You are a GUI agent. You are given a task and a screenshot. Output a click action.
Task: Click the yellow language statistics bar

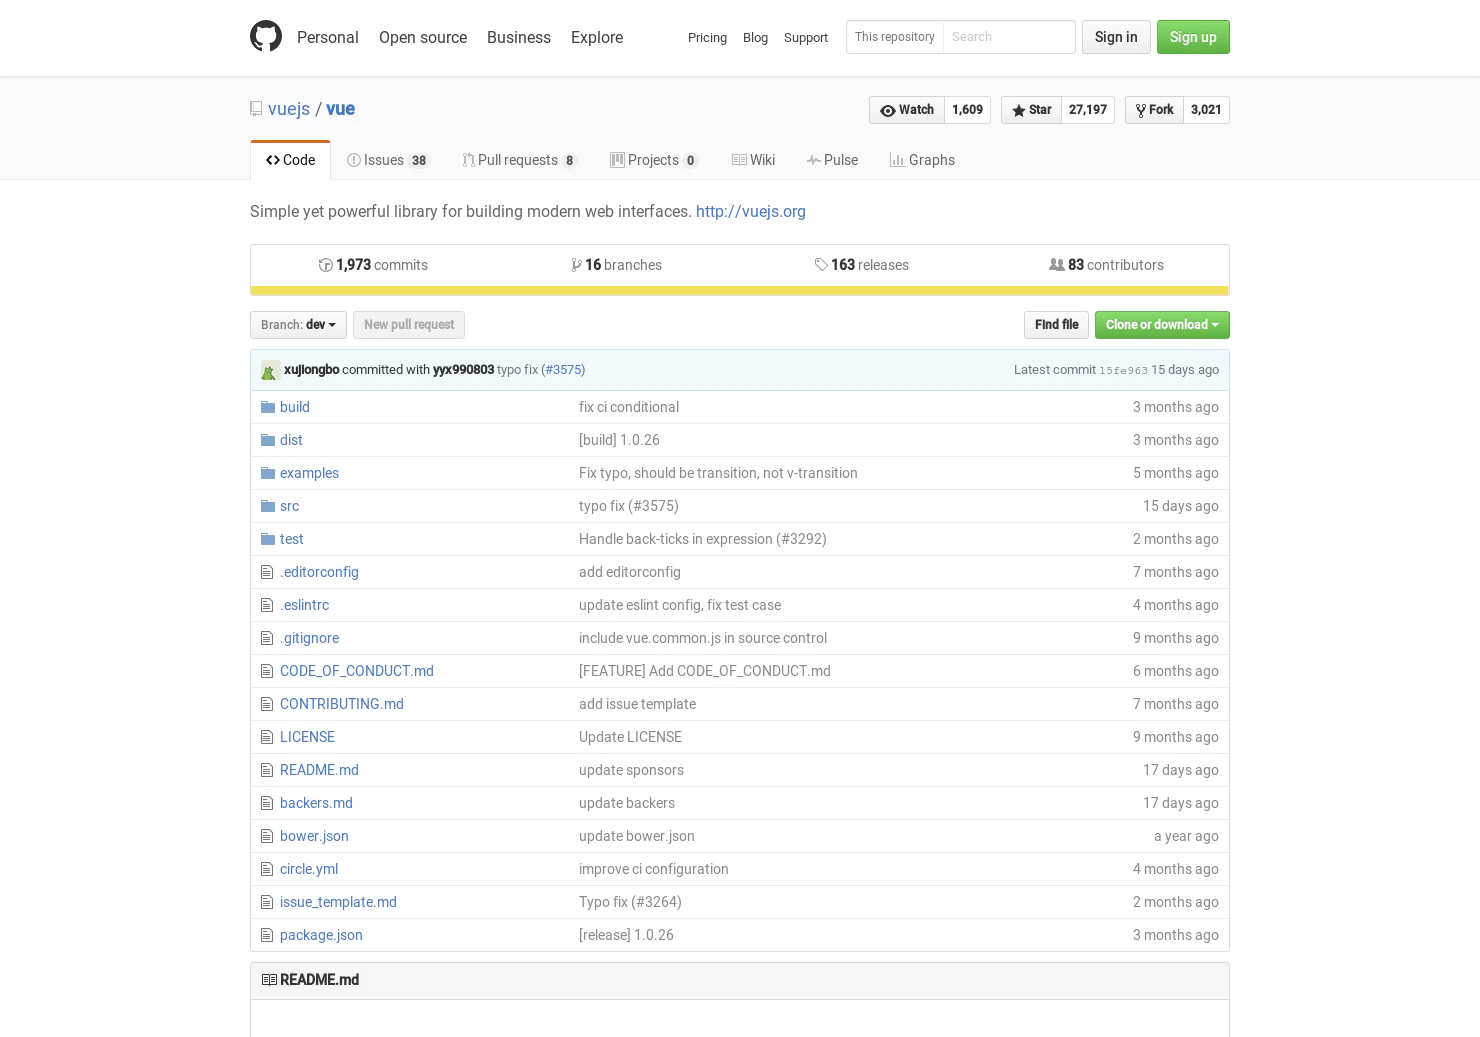(x=740, y=291)
